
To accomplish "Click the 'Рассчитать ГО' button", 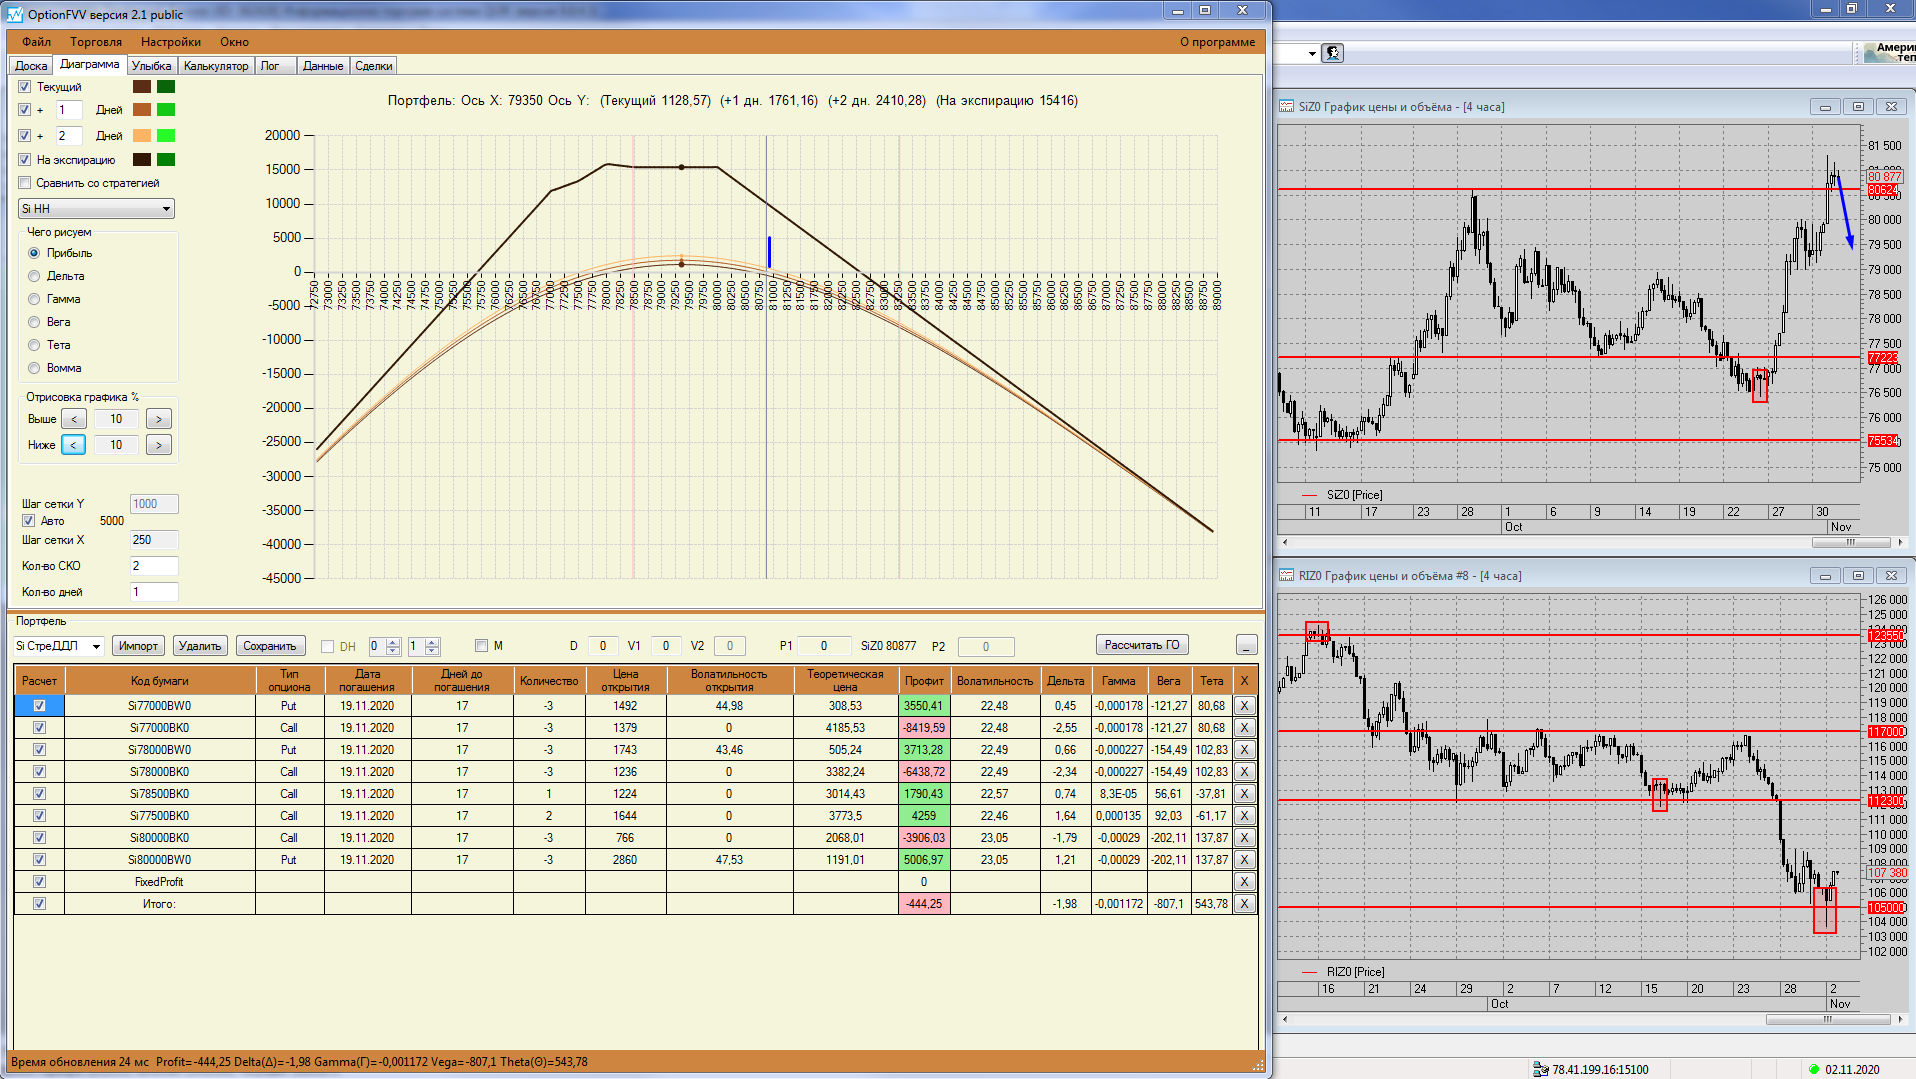I will click(x=1142, y=645).
